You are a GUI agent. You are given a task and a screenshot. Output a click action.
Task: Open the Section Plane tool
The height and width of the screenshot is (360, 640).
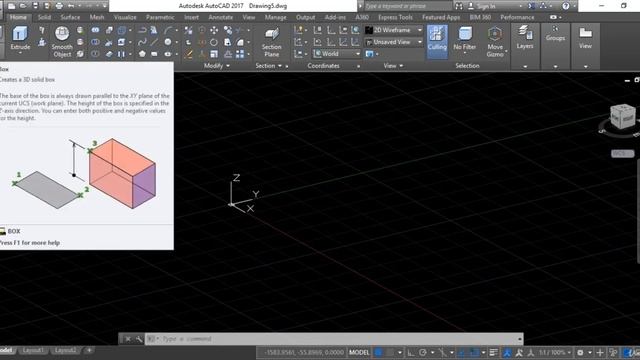(271, 42)
